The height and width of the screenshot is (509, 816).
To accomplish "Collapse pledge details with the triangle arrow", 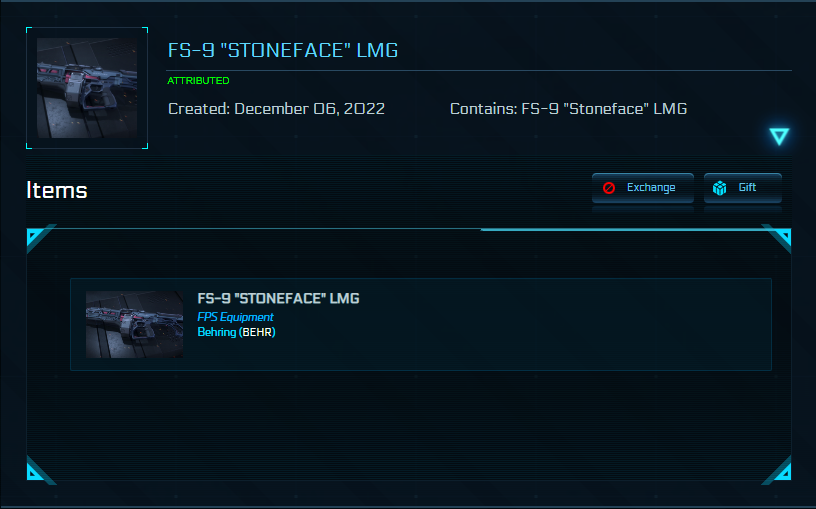I will 779,137.
